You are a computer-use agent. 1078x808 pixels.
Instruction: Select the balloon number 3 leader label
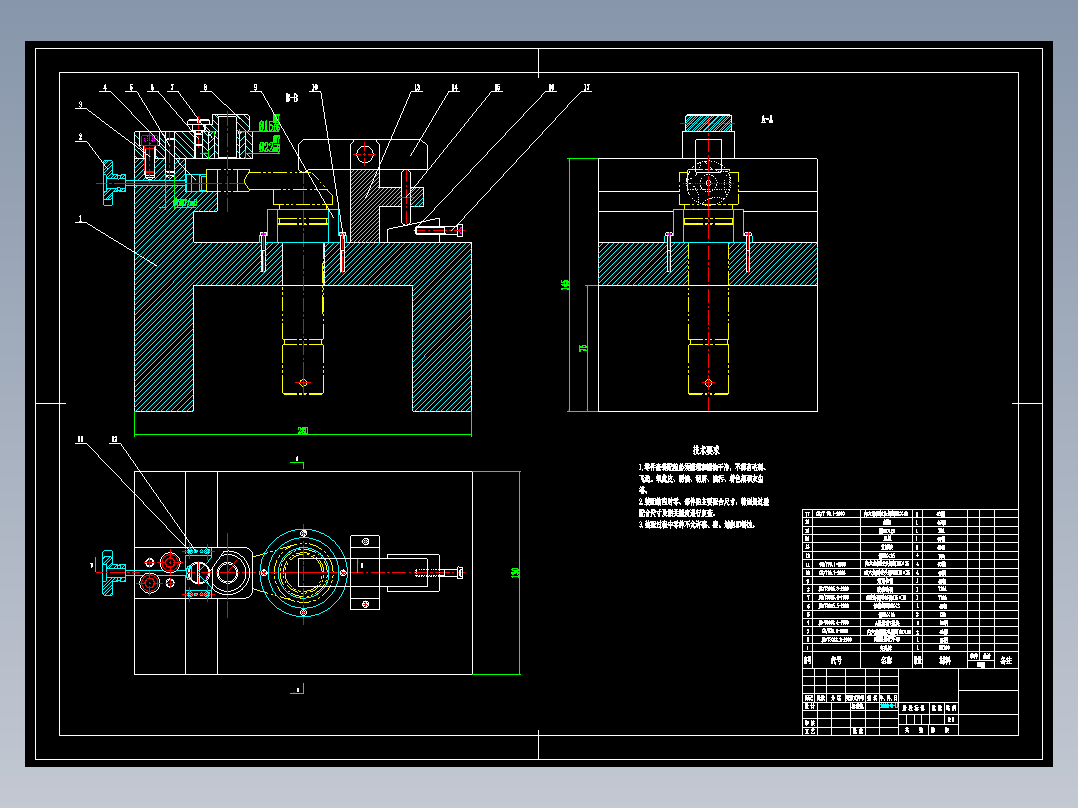[x=80, y=105]
